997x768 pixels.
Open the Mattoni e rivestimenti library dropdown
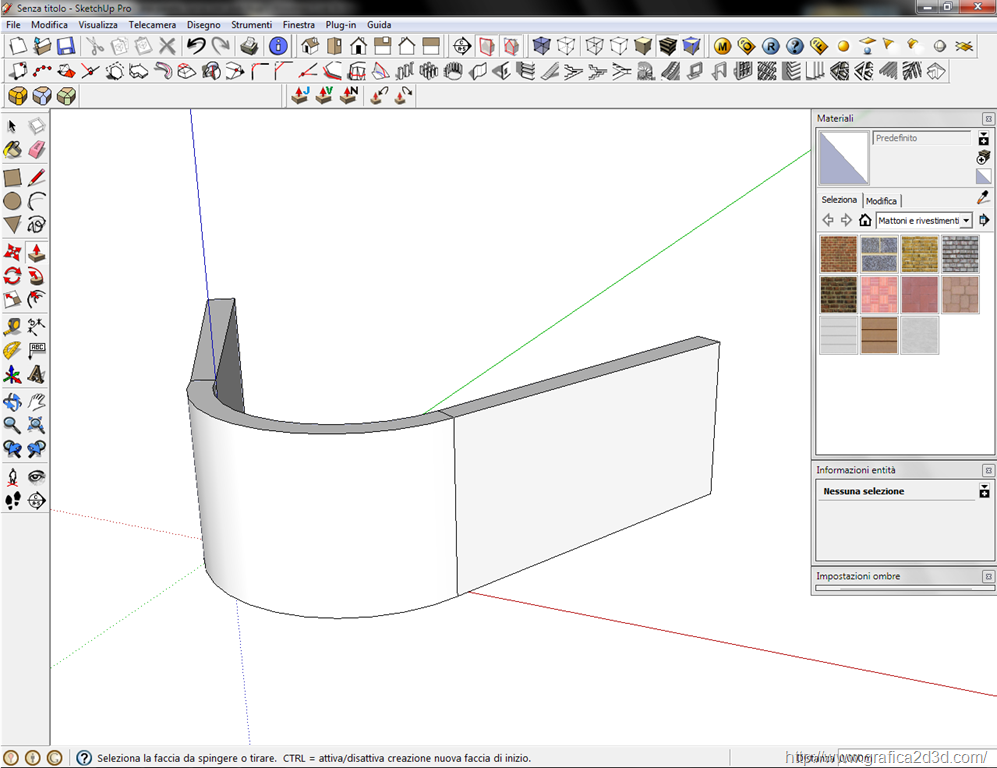[966, 220]
